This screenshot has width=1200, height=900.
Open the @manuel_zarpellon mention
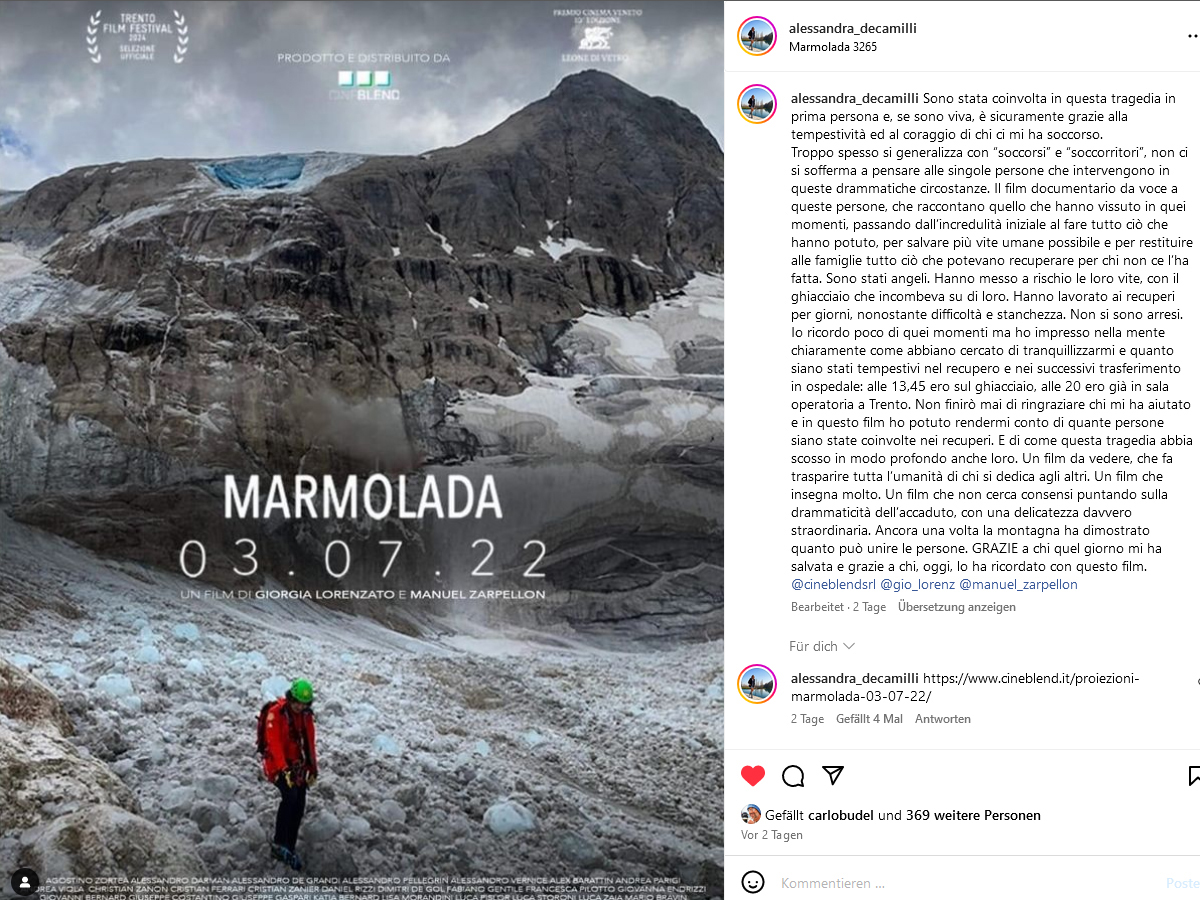pyautogui.click(x=1018, y=584)
